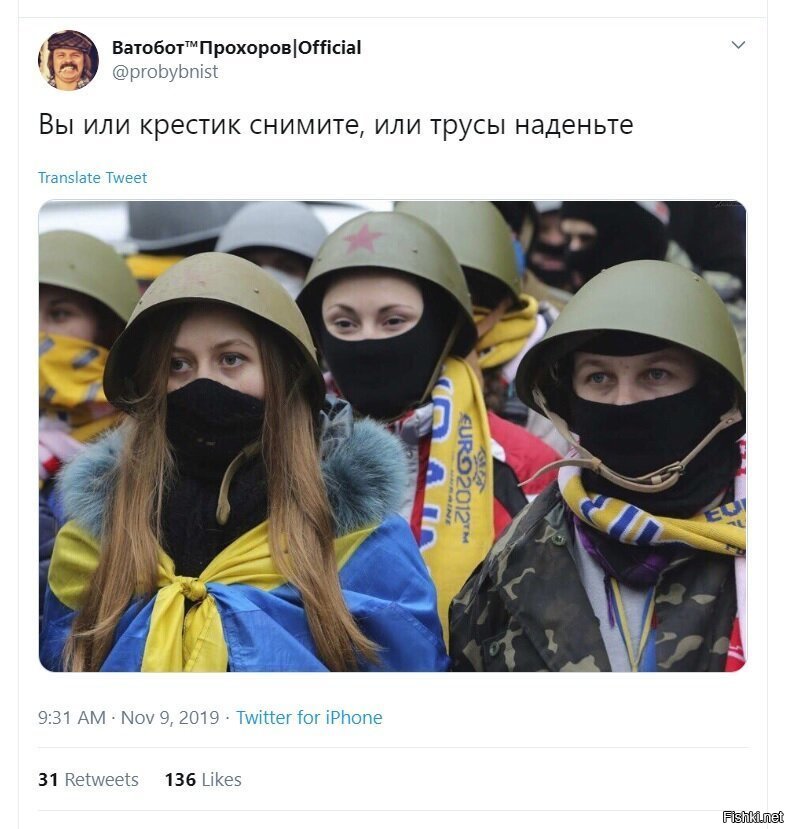Open the display name Ватобот™Прохоров|Official
This screenshot has height=829, width=789.
pos(236,48)
